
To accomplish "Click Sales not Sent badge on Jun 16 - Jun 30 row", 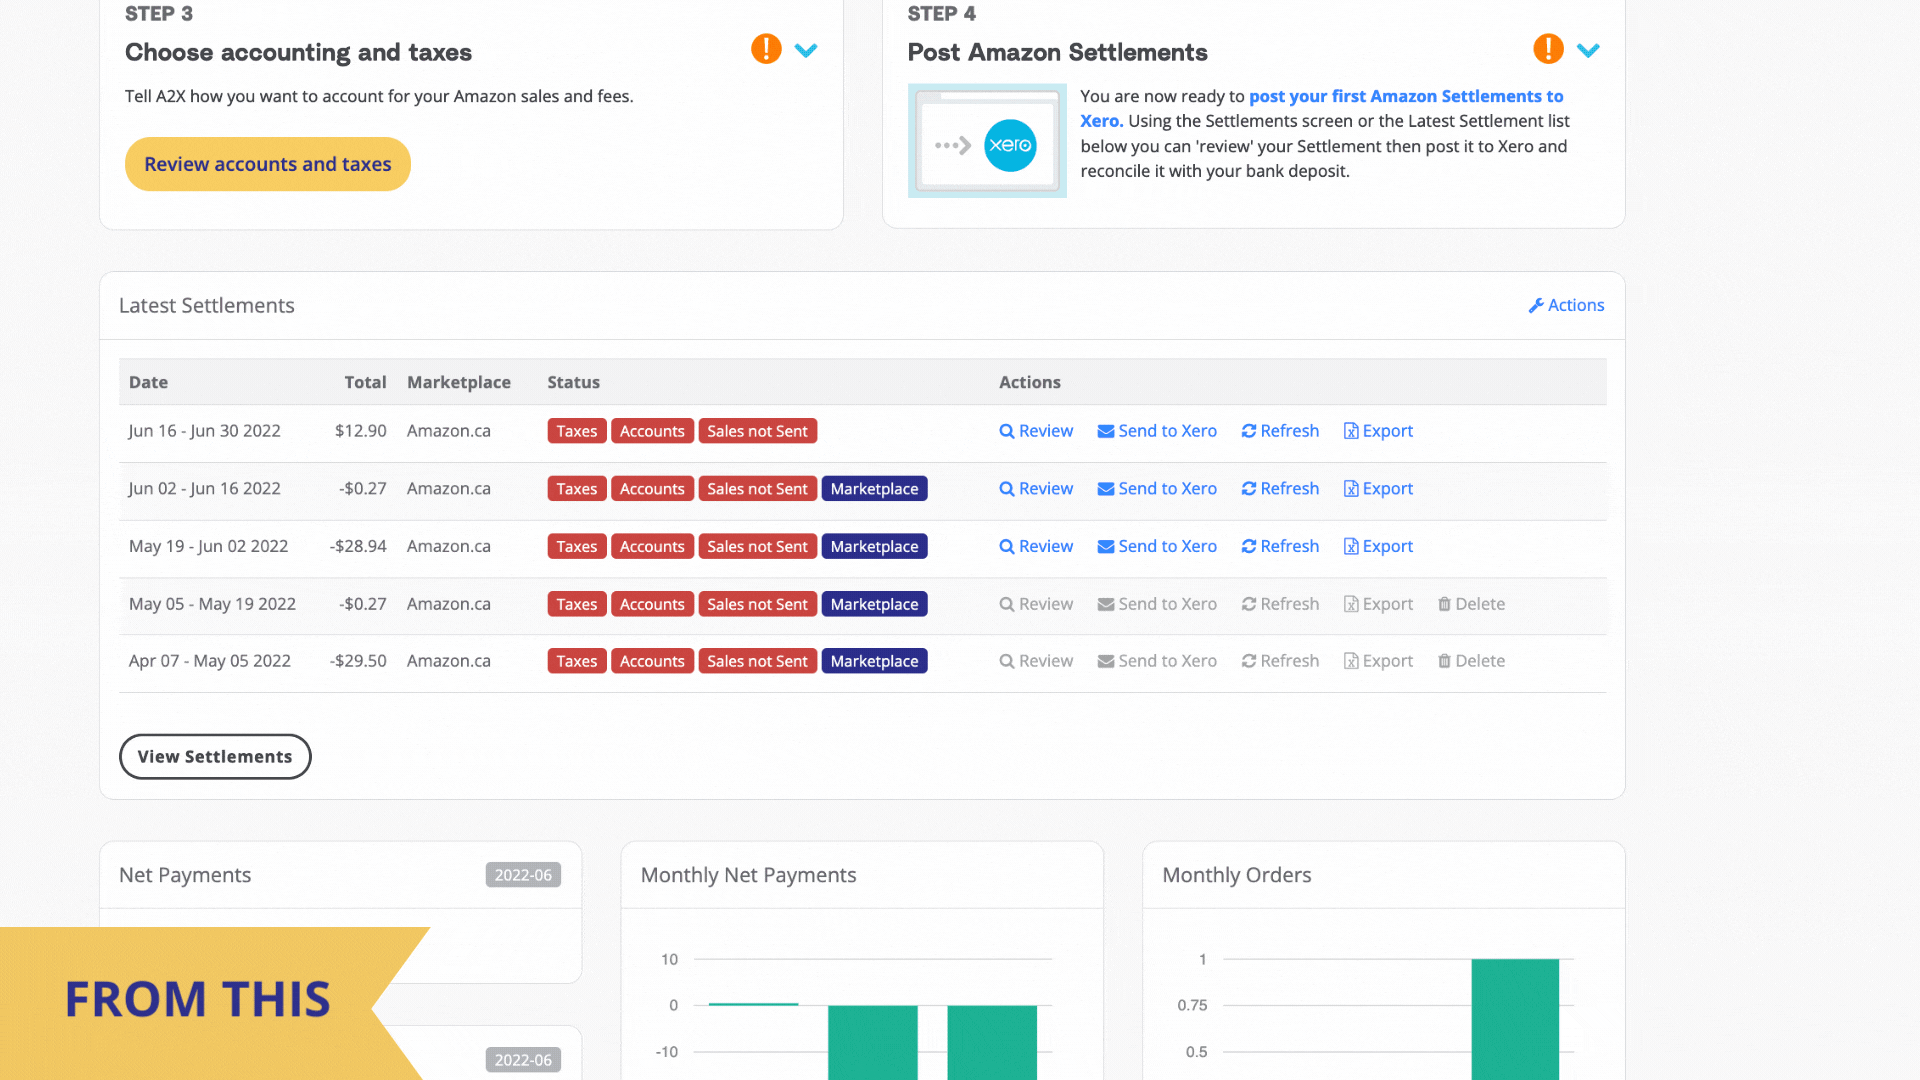I will pos(757,431).
